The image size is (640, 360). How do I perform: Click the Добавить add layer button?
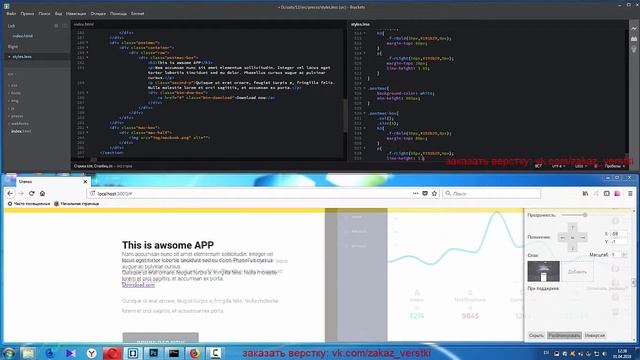tap(578, 271)
